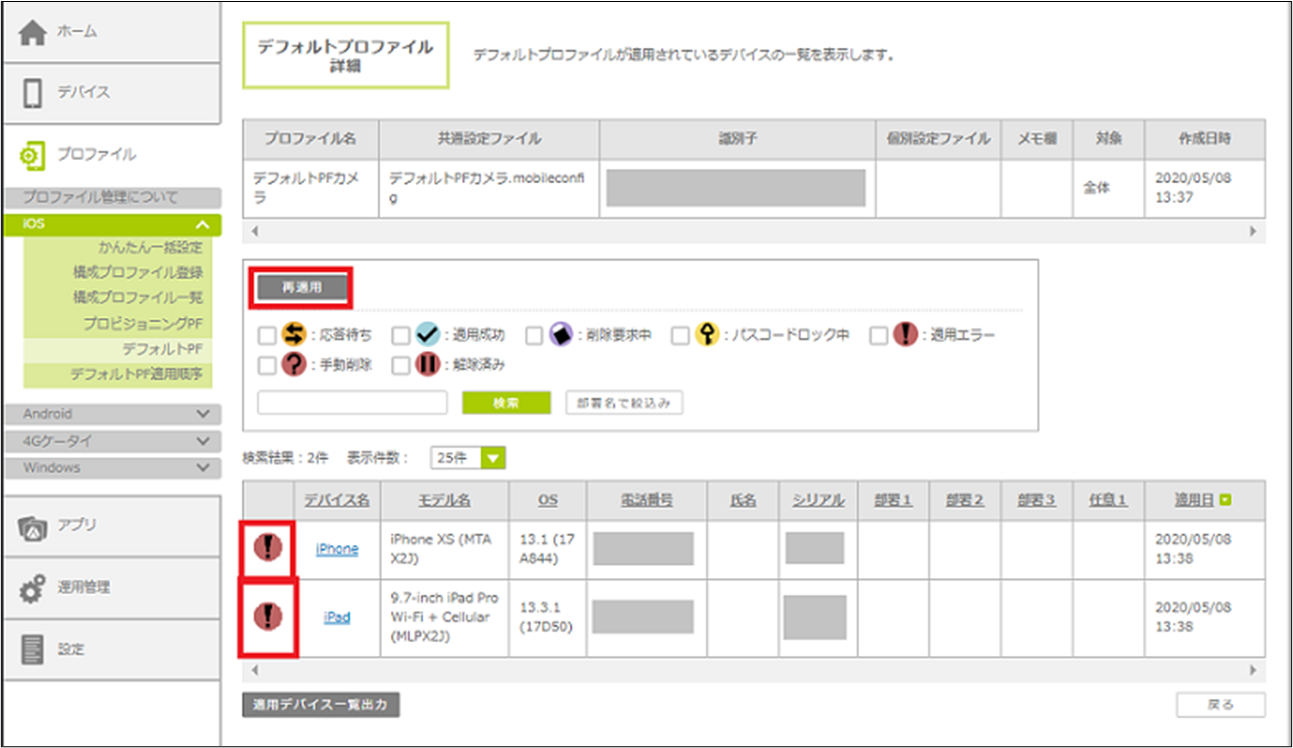Open the iPhone device link
Image resolution: width=1293 pixels, height=748 pixels.
pyautogui.click(x=337, y=549)
